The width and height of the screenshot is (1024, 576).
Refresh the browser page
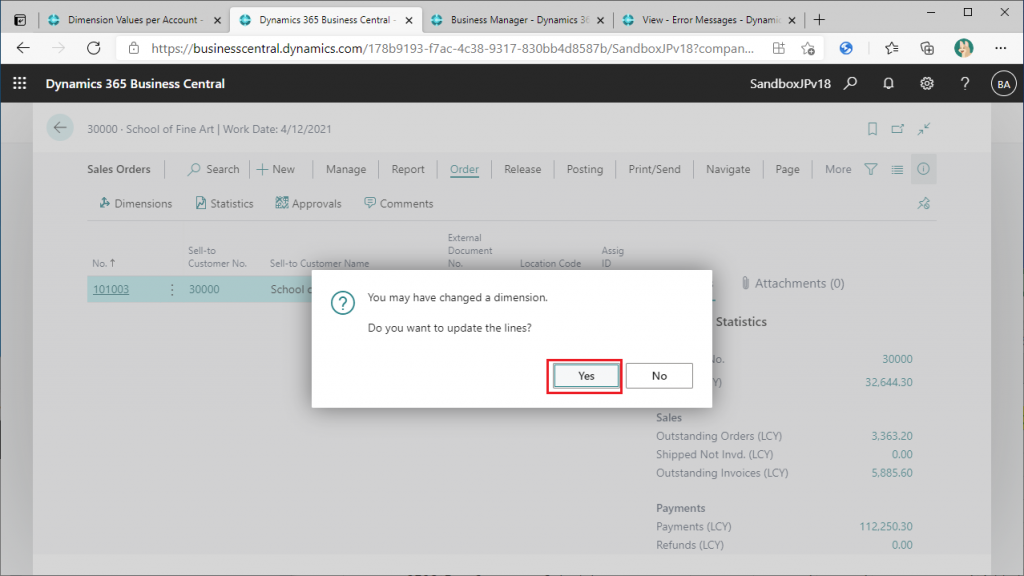[x=94, y=48]
